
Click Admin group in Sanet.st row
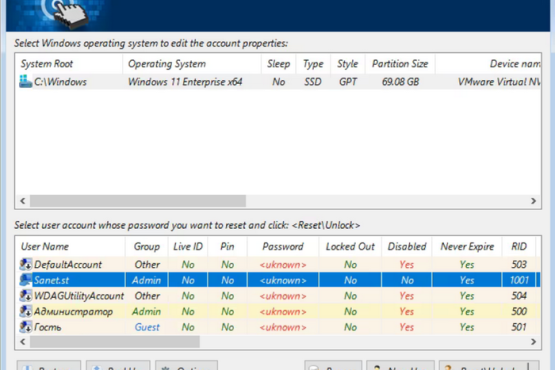click(147, 280)
